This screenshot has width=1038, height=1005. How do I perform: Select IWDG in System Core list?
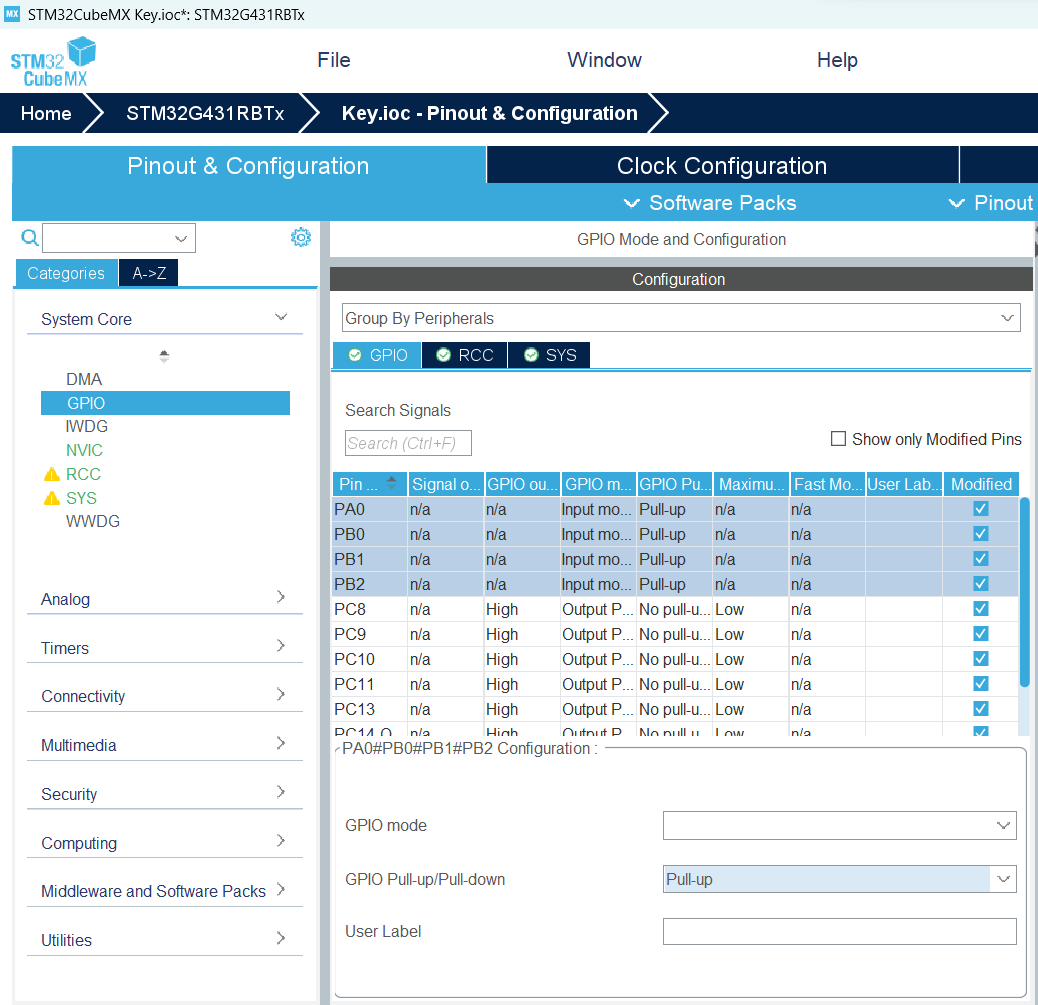(x=87, y=426)
